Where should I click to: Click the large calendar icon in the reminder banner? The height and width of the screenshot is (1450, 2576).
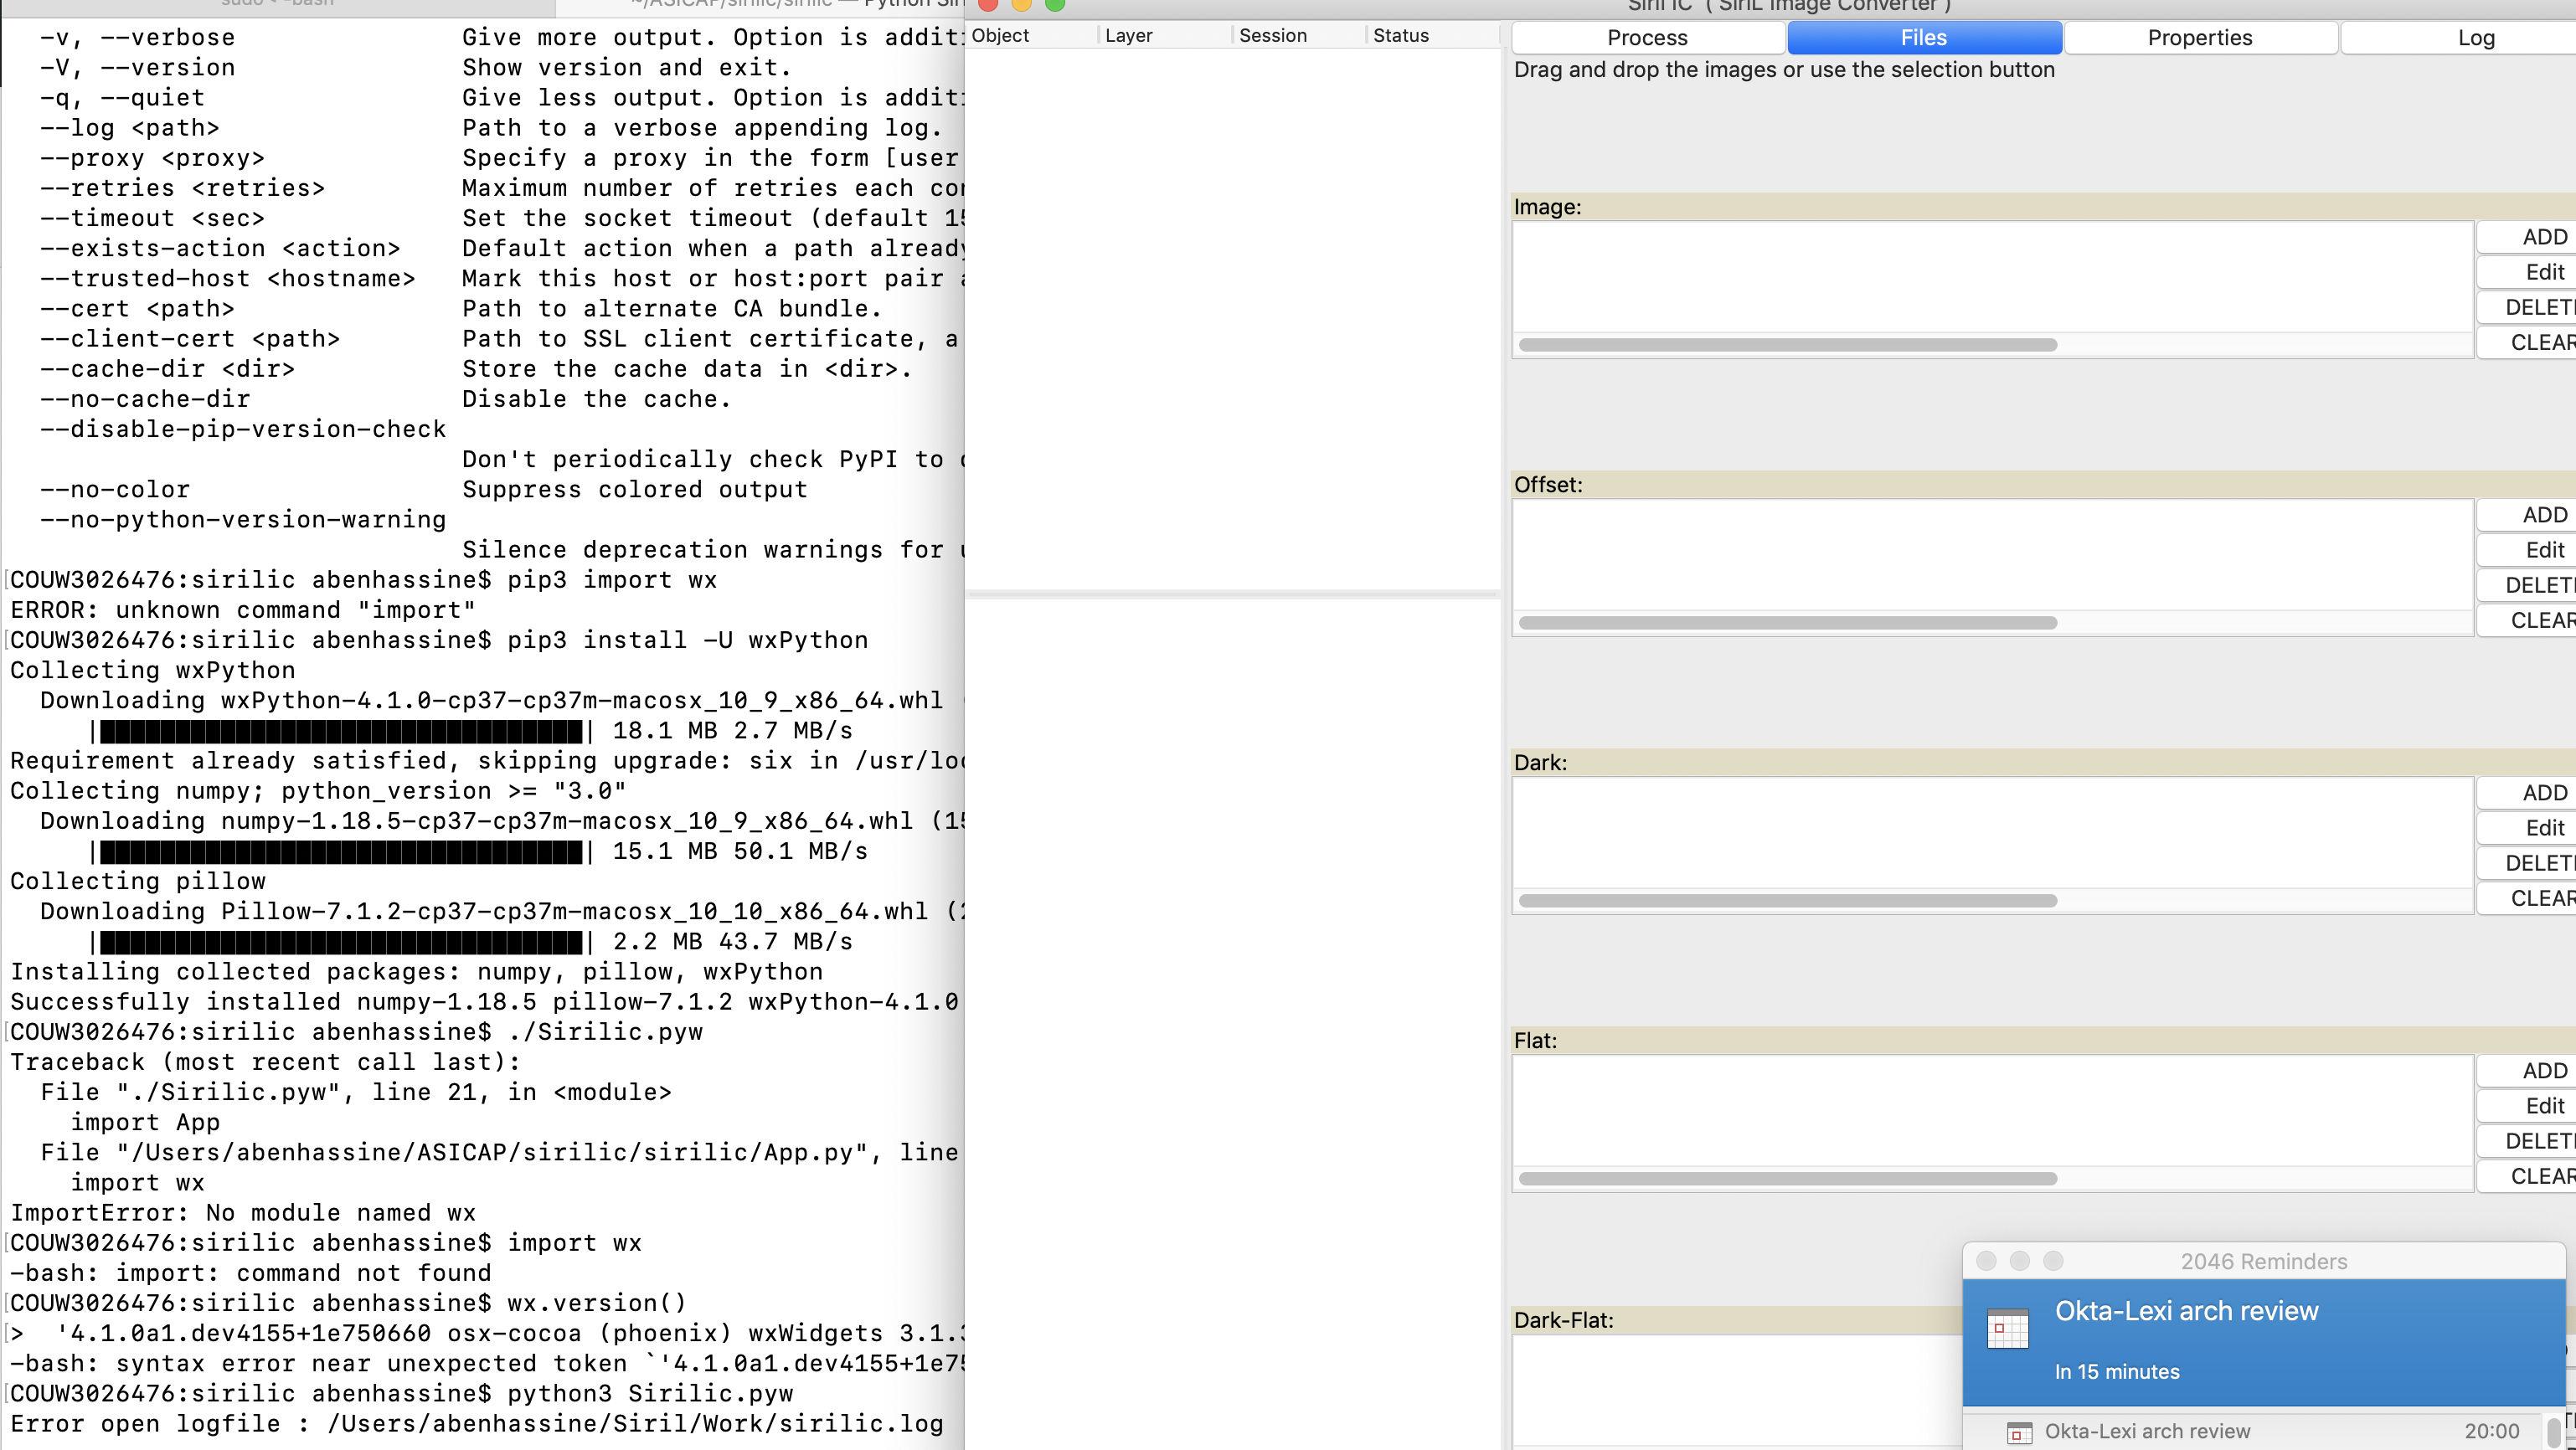pyautogui.click(x=2007, y=1328)
